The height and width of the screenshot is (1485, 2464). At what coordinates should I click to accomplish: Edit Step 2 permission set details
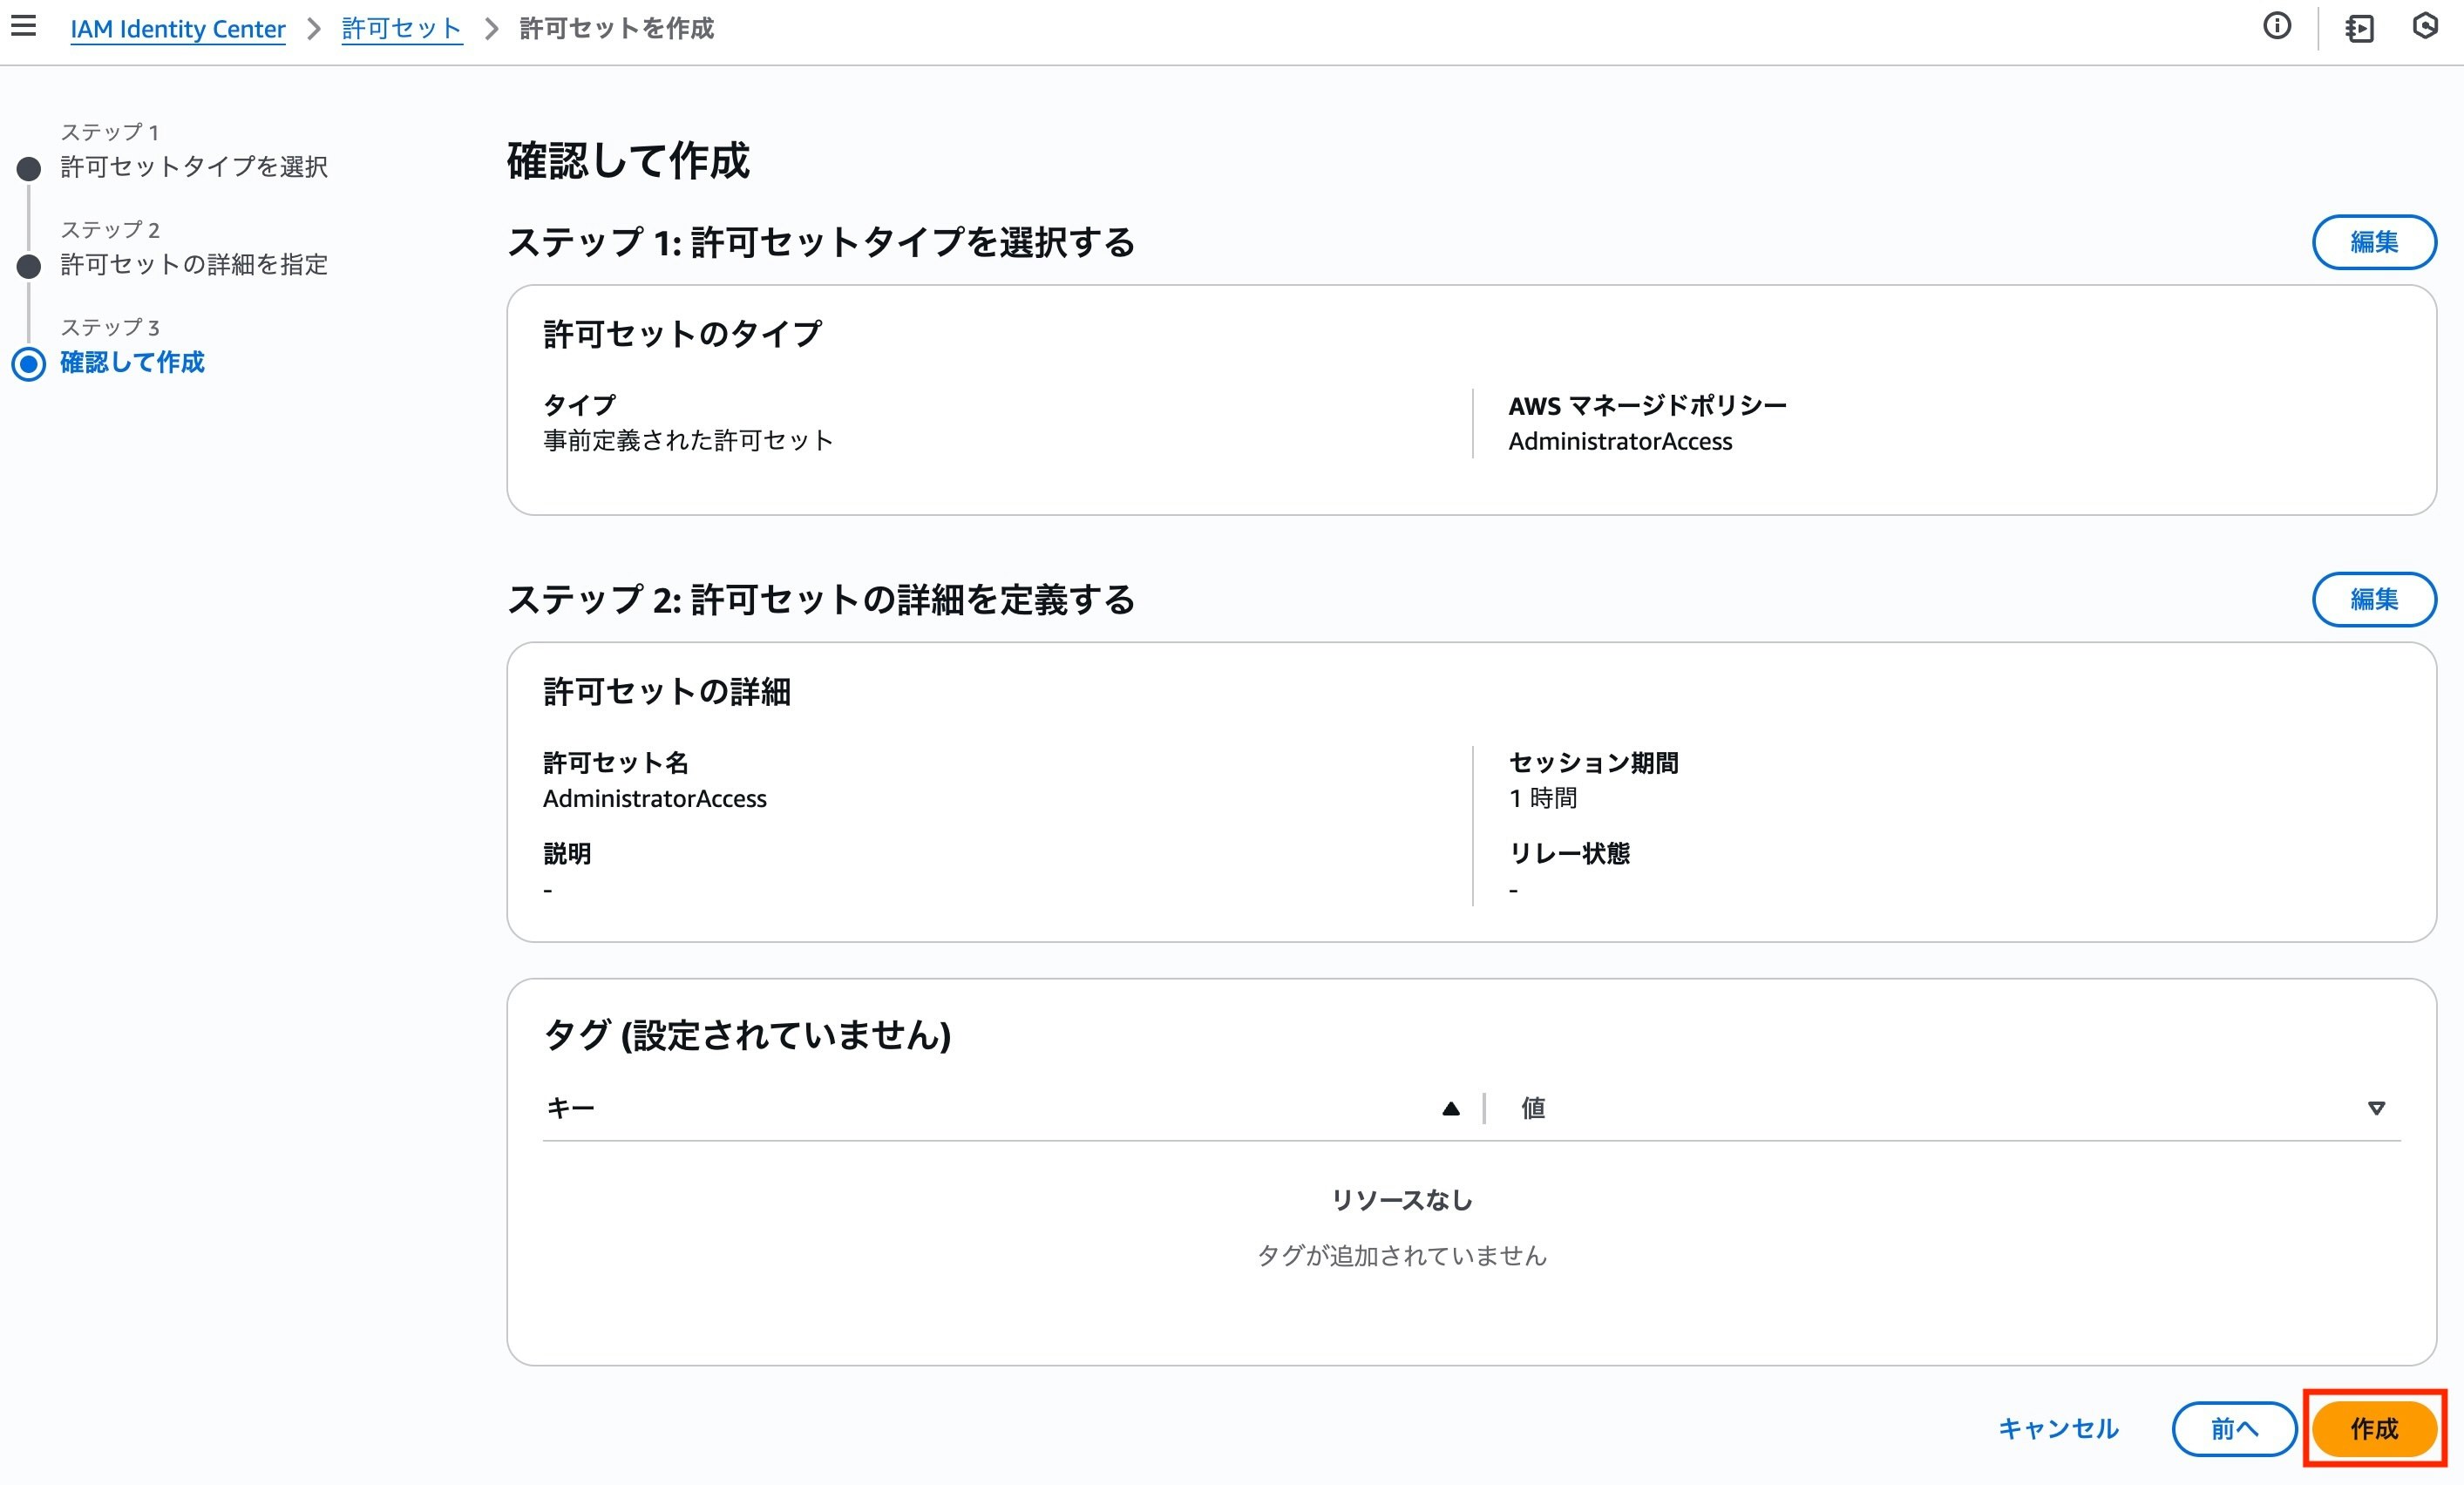(2373, 599)
